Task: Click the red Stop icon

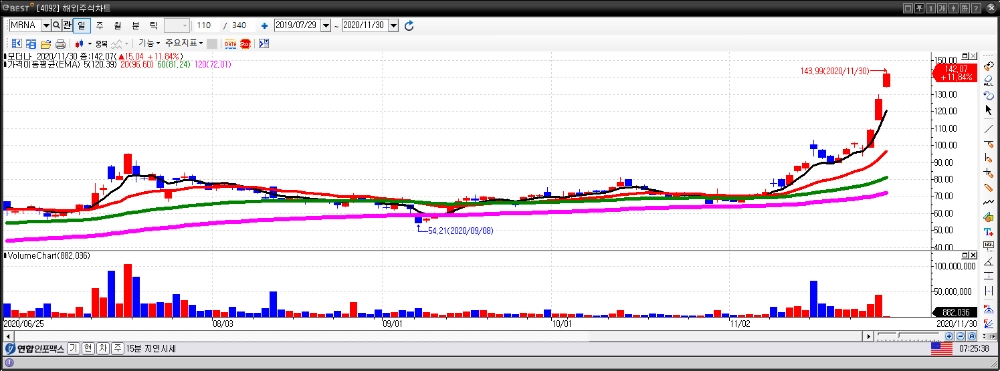Action: click(x=245, y=44)
